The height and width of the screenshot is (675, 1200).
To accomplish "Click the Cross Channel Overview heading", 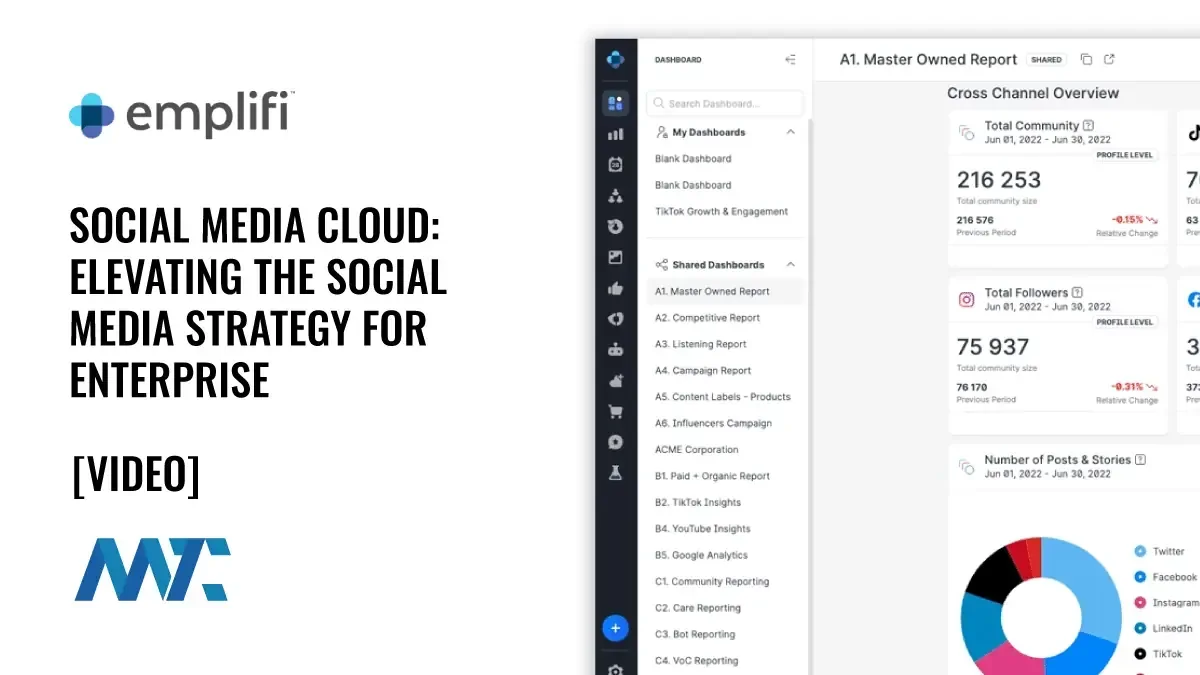I will coord(1033,93).
